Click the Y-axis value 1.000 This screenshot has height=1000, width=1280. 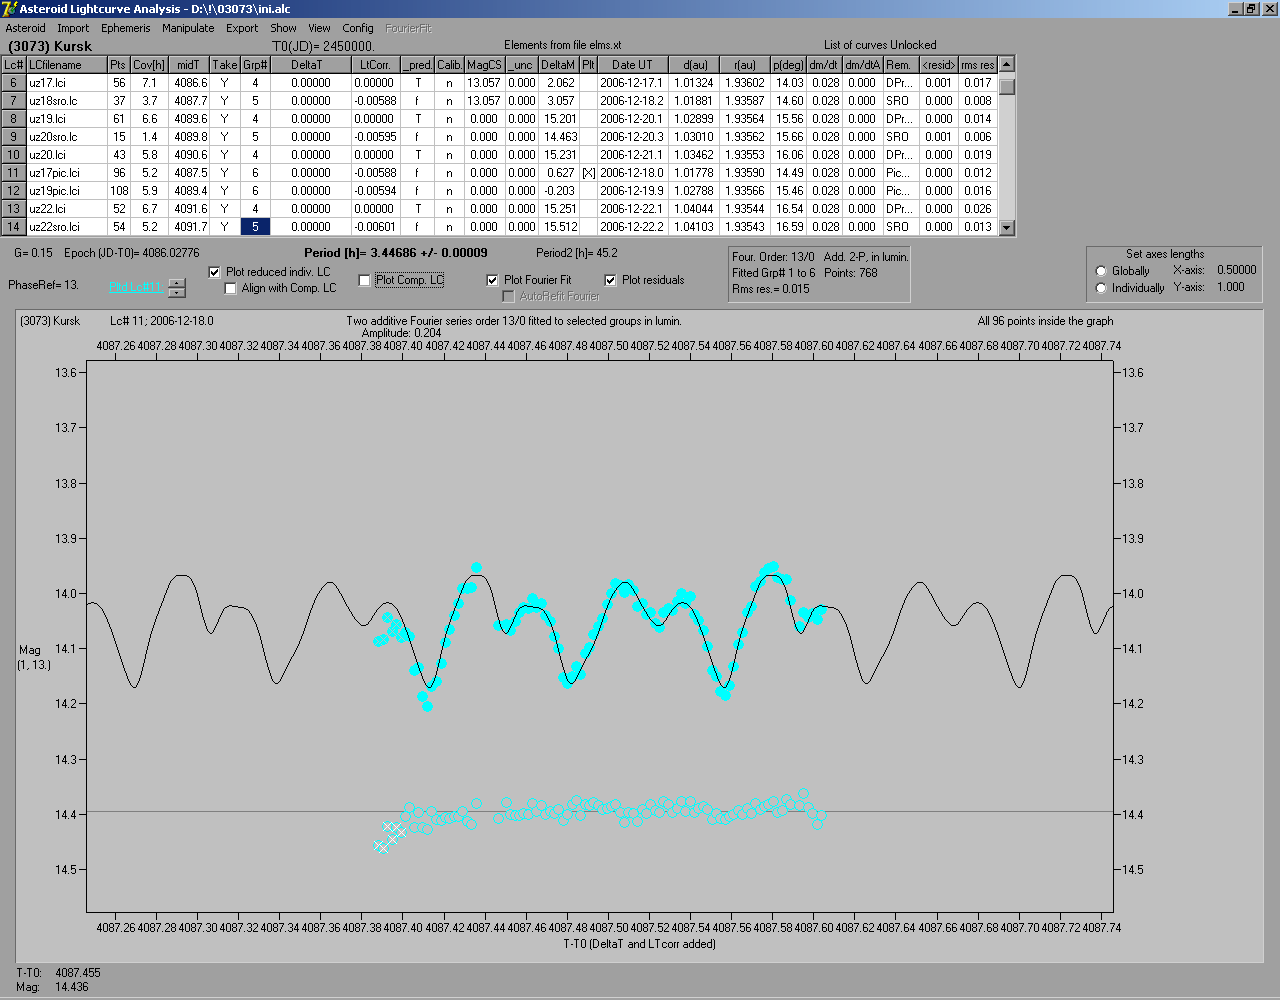1231,287
